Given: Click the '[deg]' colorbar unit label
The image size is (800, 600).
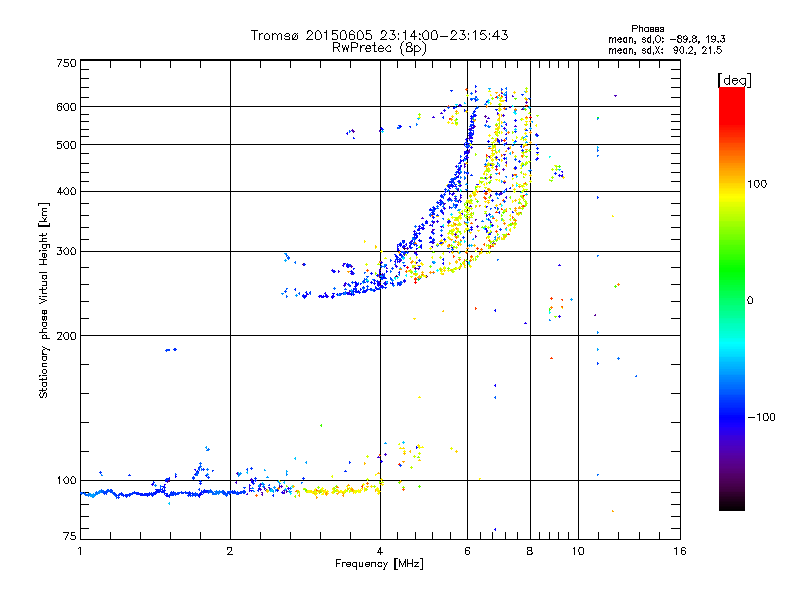Looking at the screenshot, I should click(734, 80).
